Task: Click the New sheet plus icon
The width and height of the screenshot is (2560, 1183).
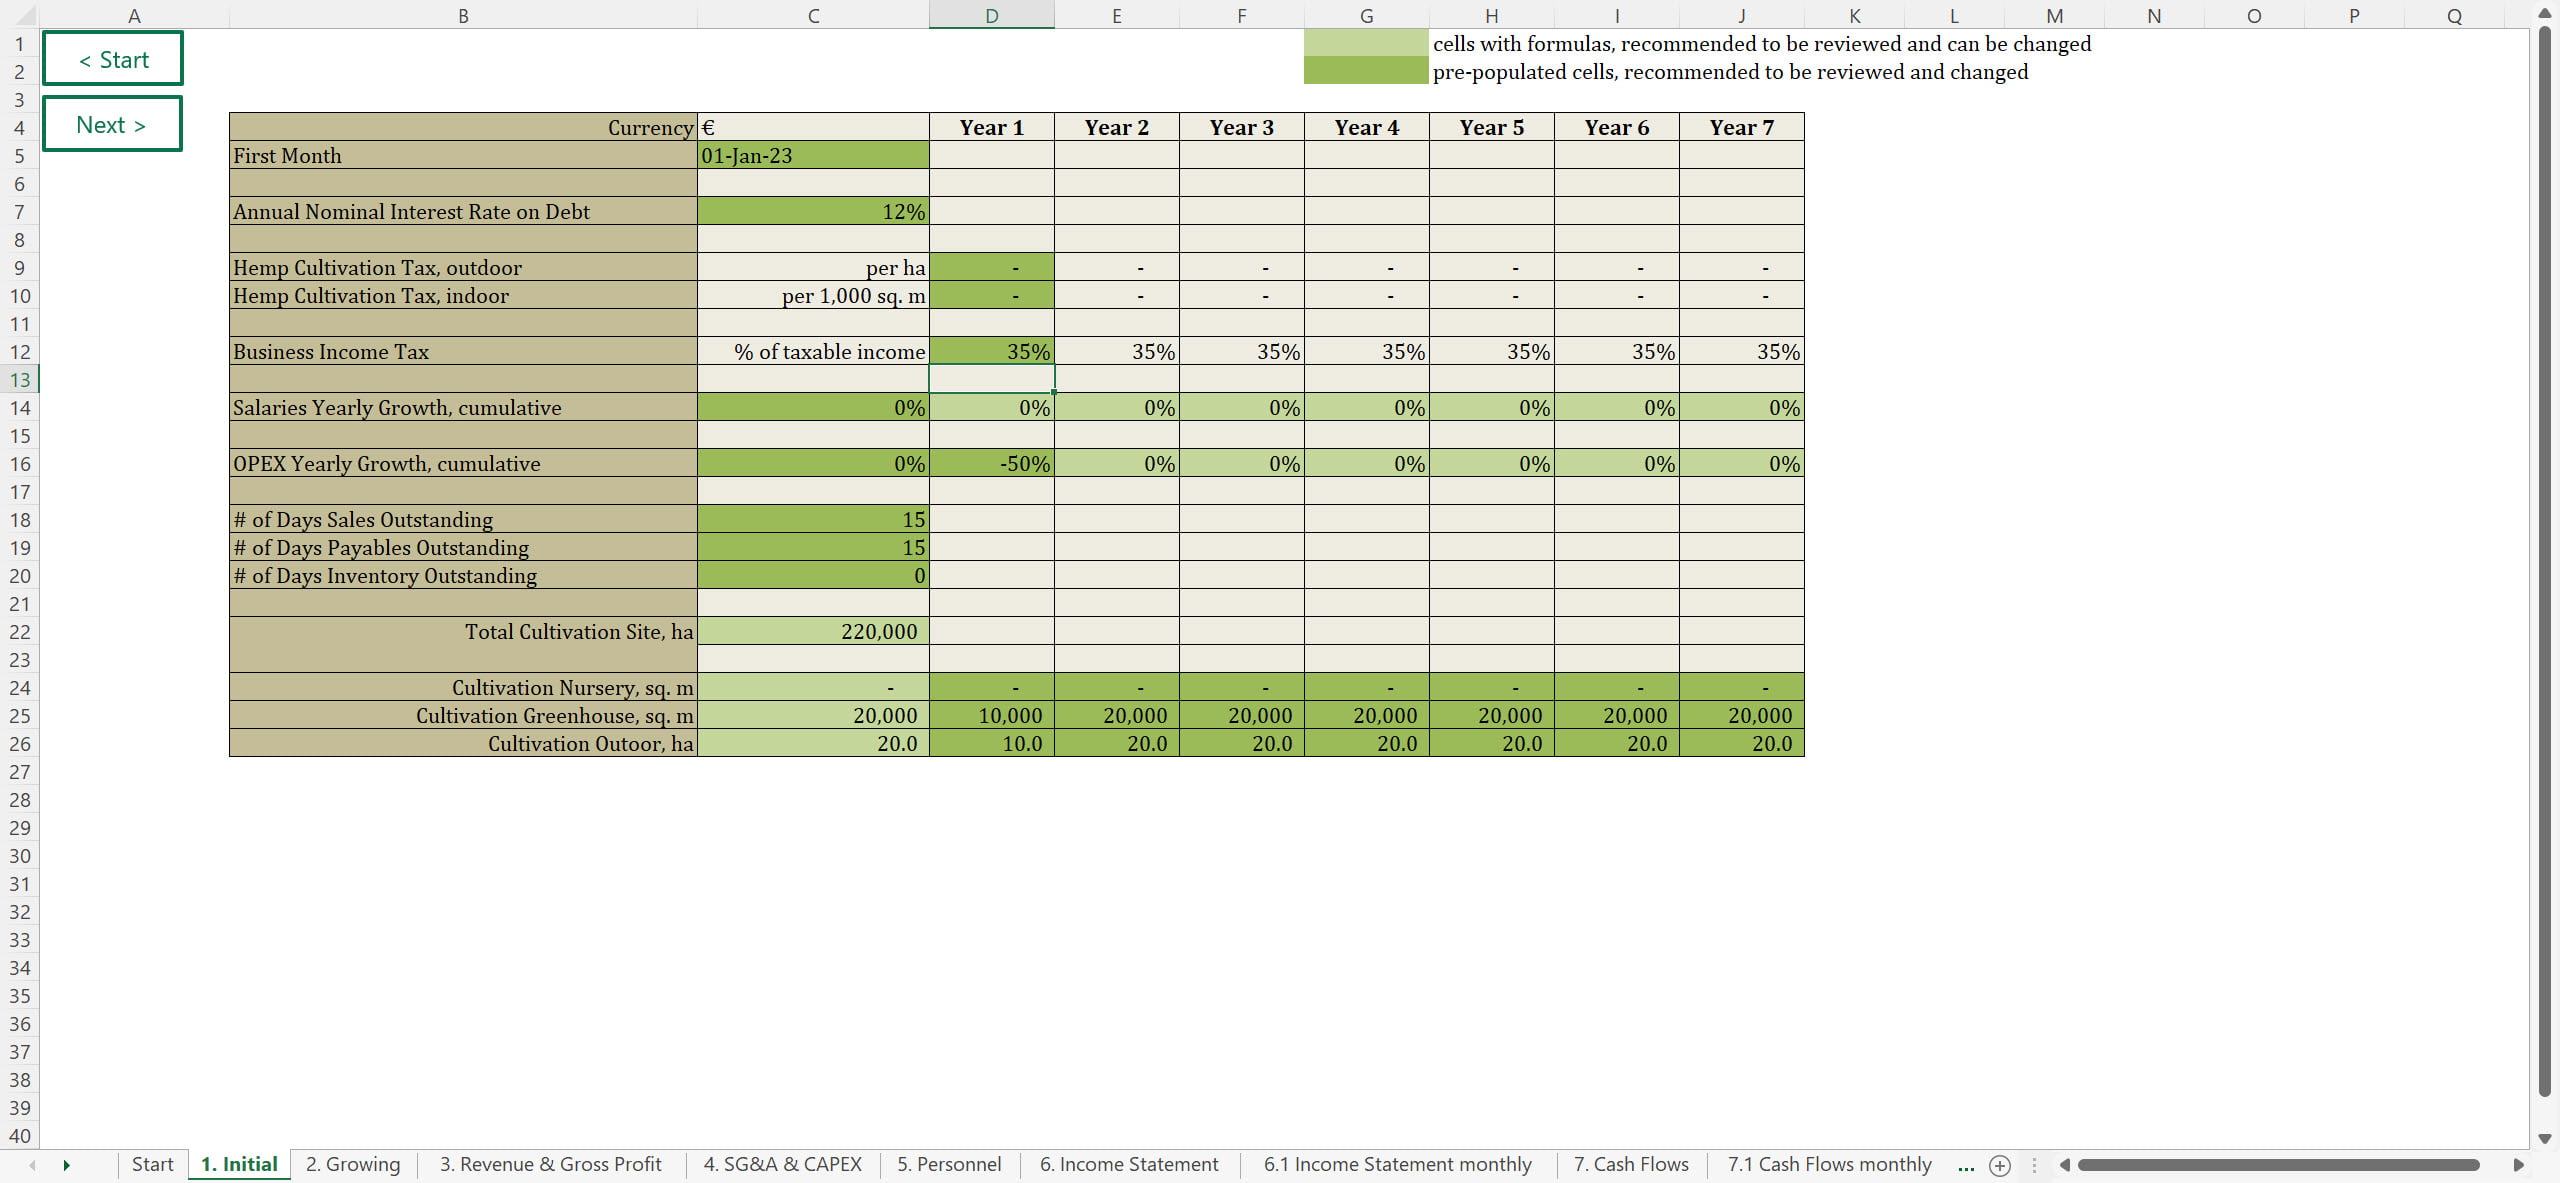Action: pos(1999,1165)
